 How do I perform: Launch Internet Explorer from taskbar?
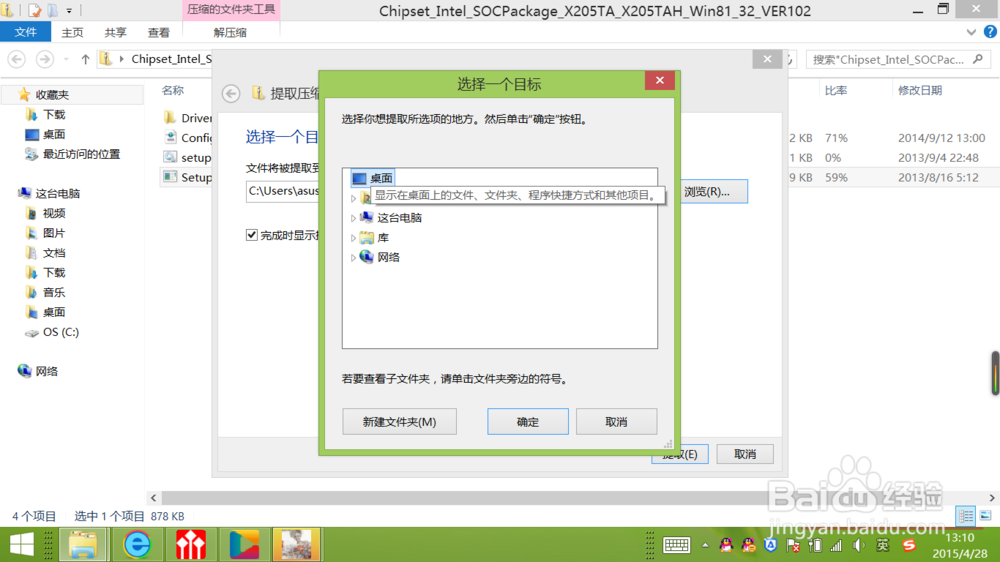point(136,545)
